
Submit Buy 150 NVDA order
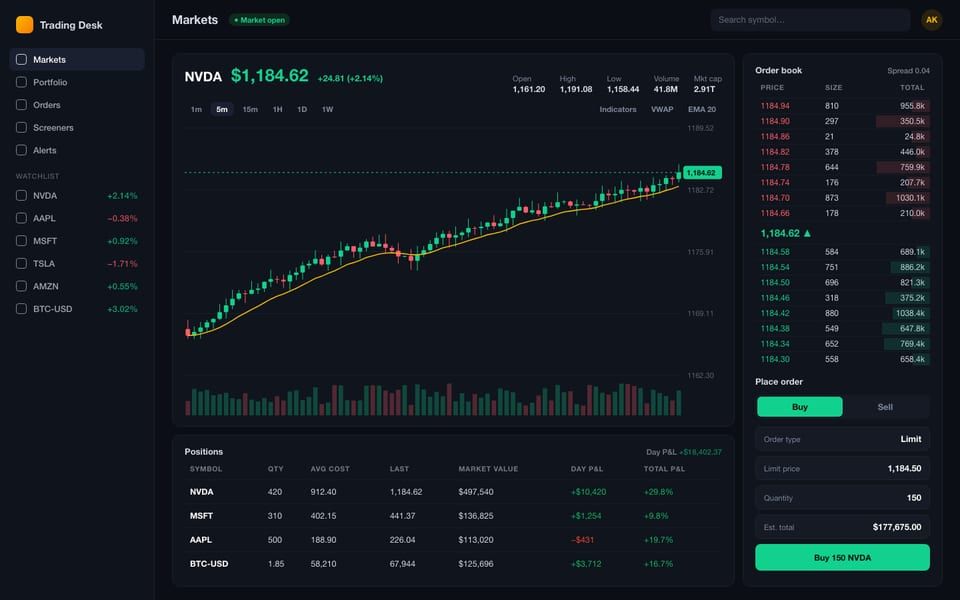tap(842, 557)
